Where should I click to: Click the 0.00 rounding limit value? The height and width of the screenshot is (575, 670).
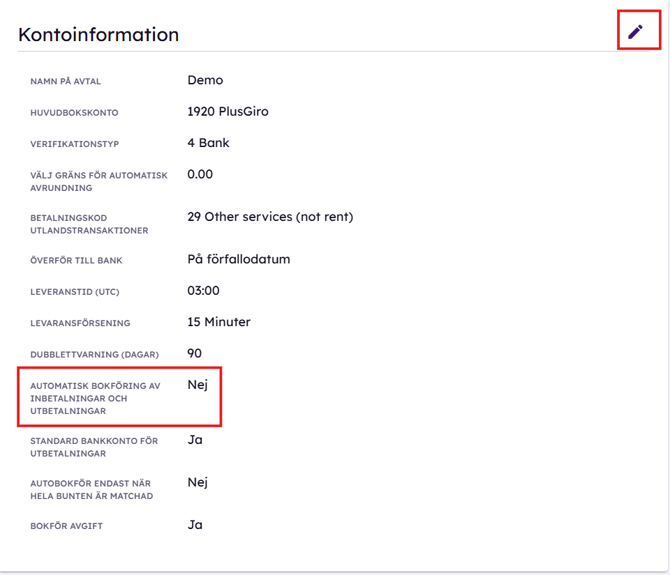200,174
